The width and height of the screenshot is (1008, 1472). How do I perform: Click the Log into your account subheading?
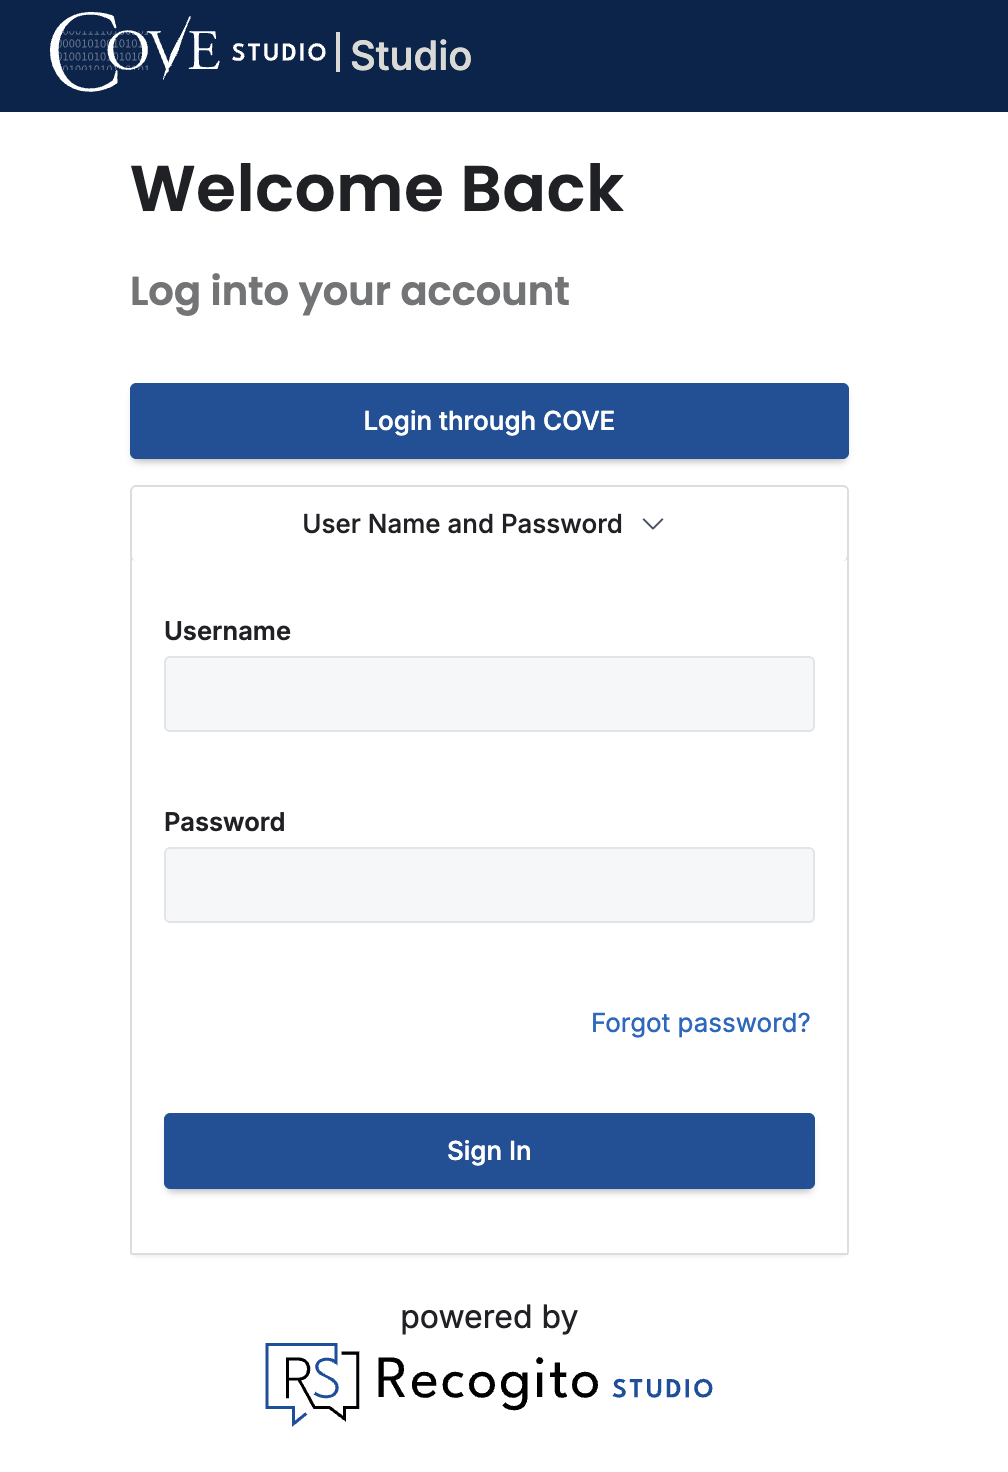pos(349,292)
